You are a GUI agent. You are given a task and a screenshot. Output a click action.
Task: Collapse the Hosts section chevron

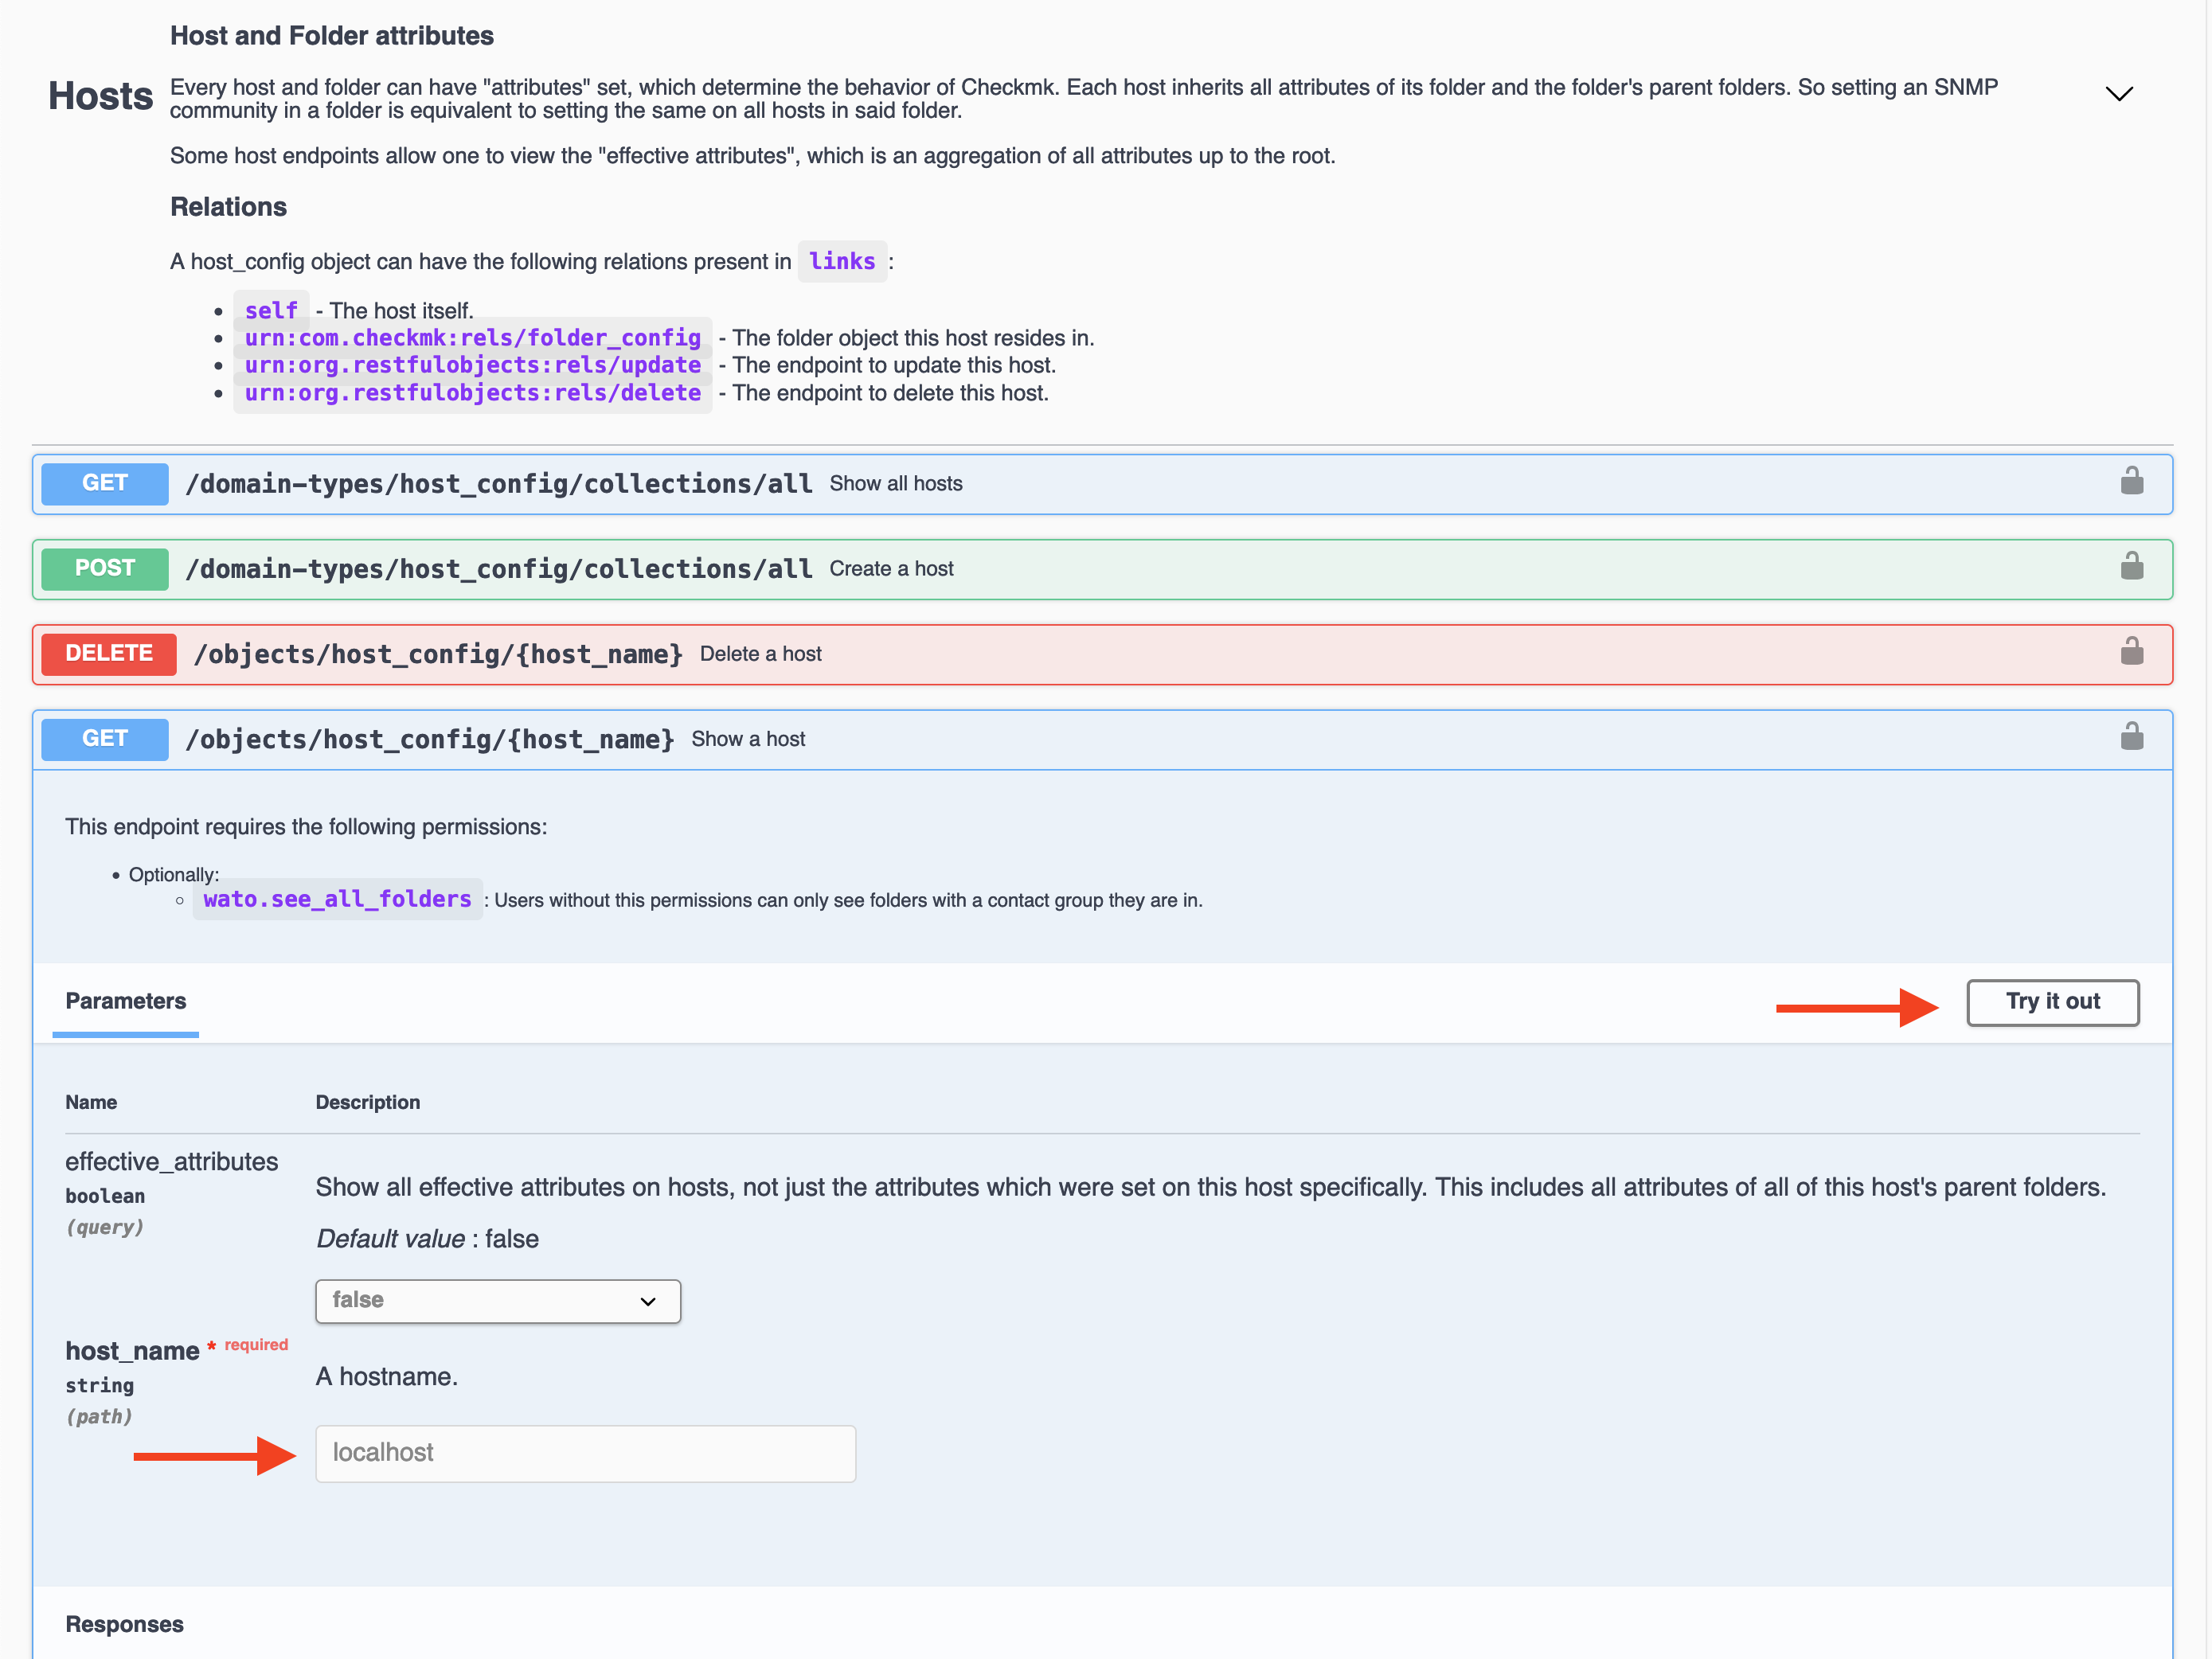(x=2118, y=94)
